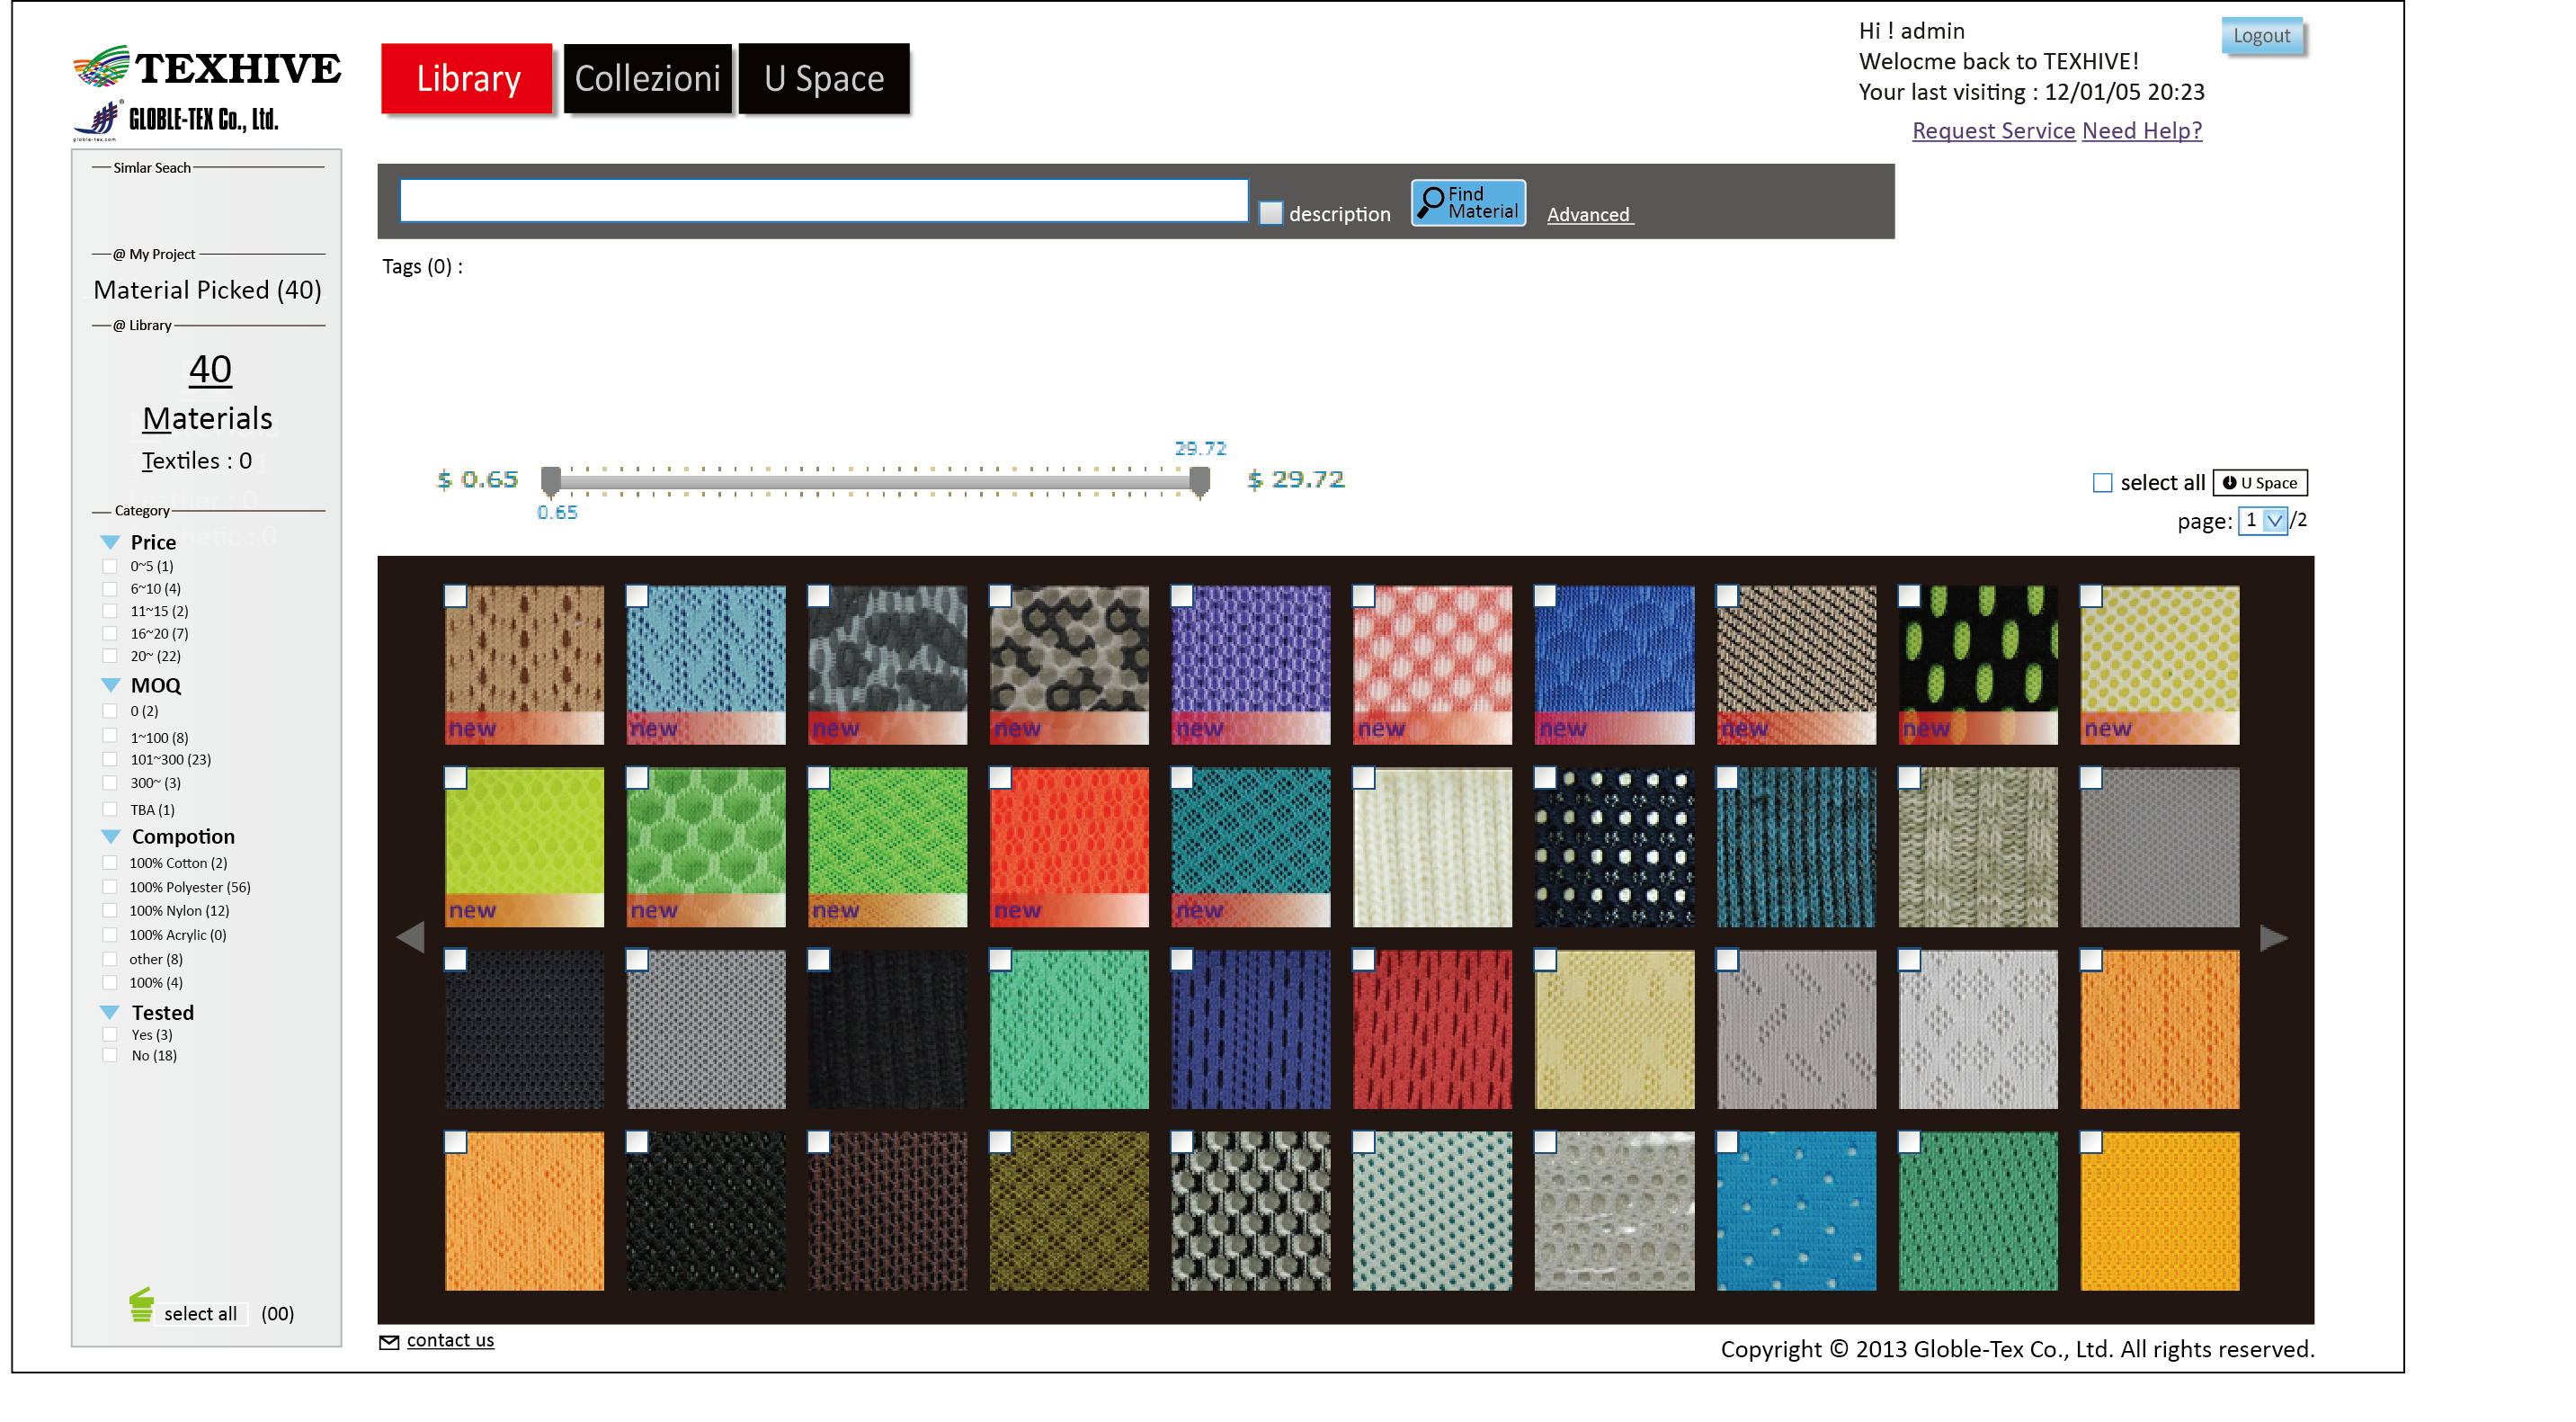
Task: Click the previous page left arrow
Action: (x=411, y=937)
